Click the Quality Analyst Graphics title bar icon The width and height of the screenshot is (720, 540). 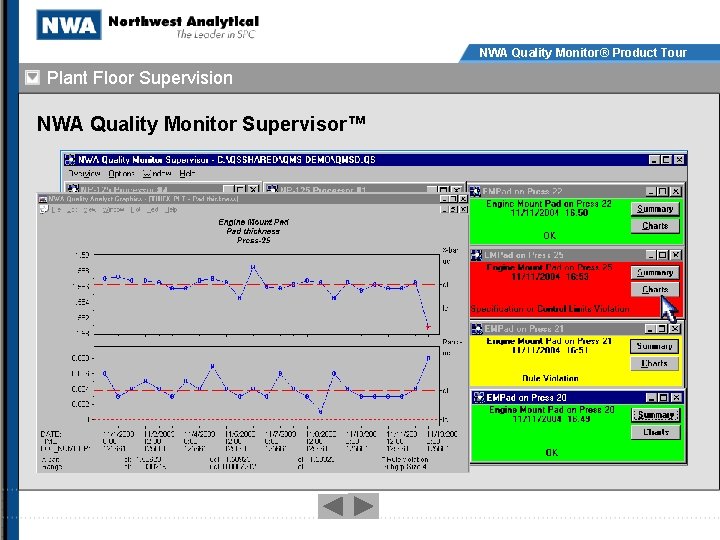coord(43,199)
